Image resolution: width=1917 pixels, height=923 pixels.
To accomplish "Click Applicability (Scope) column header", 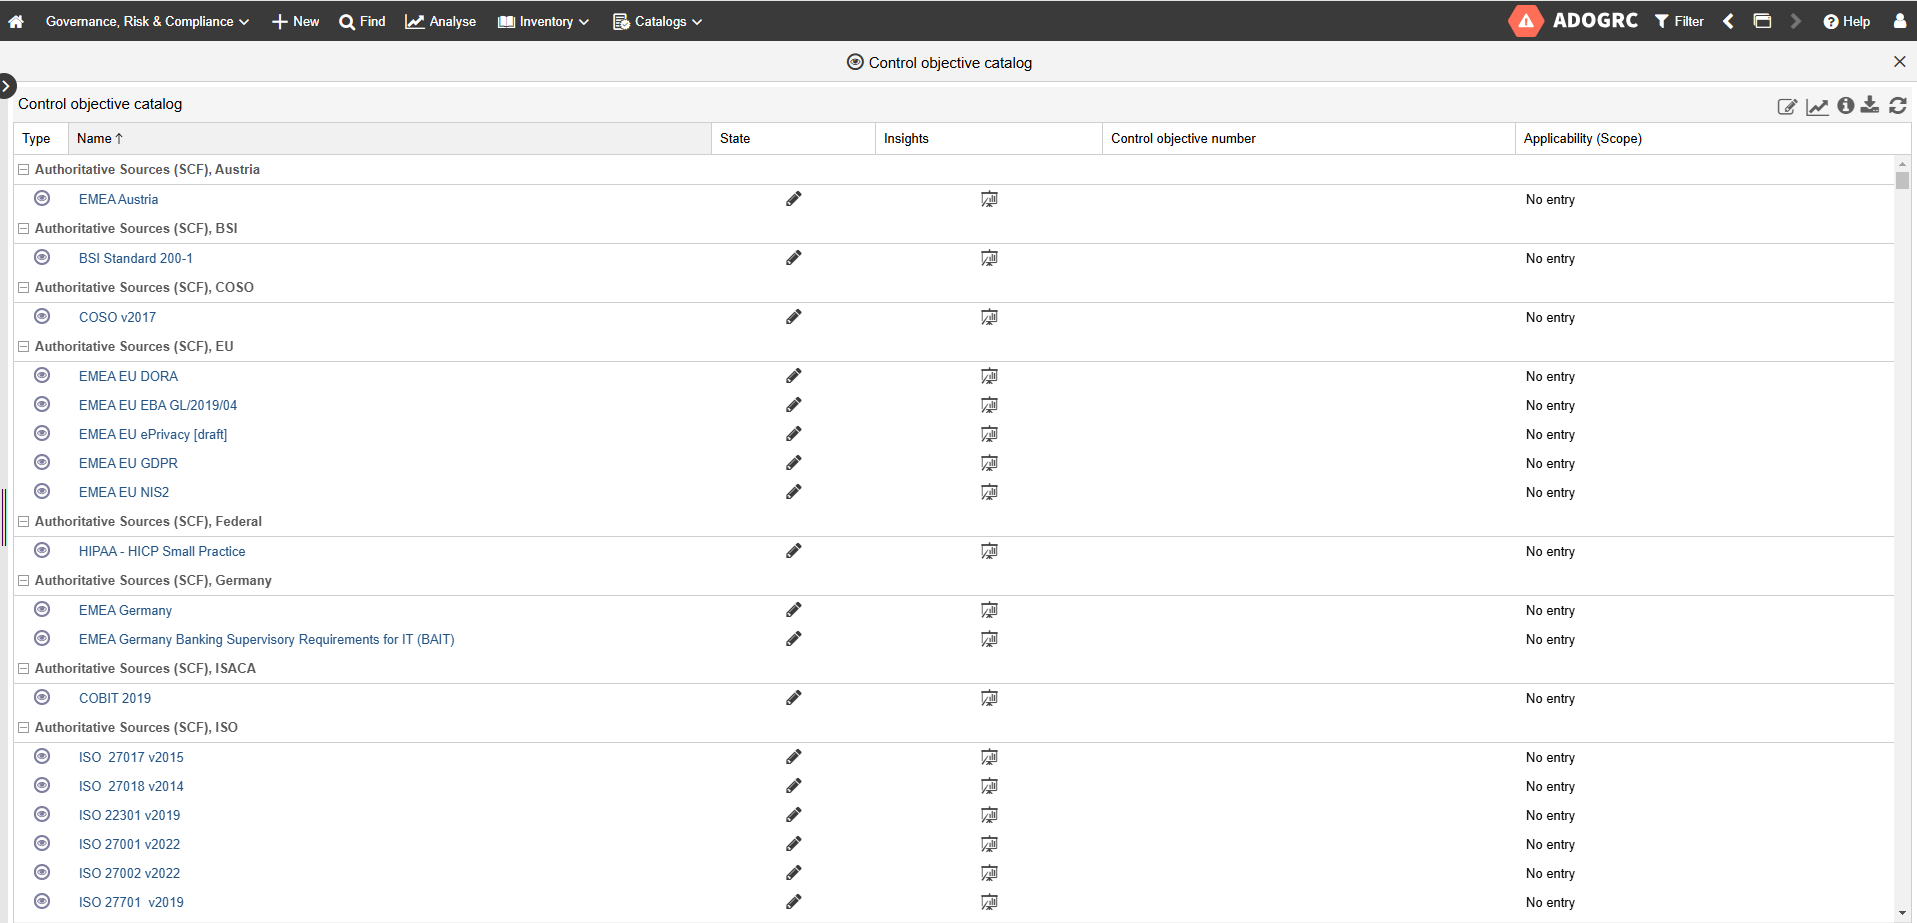I will pos(1712,138).
